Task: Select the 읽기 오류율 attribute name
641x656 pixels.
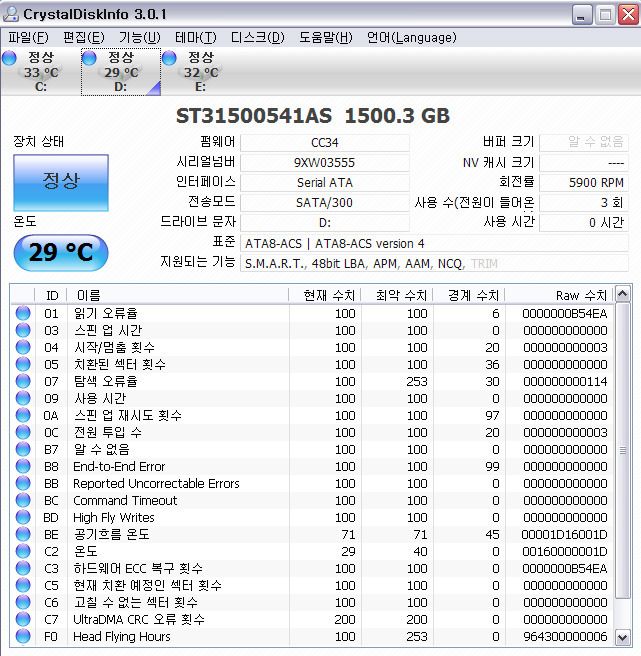Action: click(x=105, y=313)
